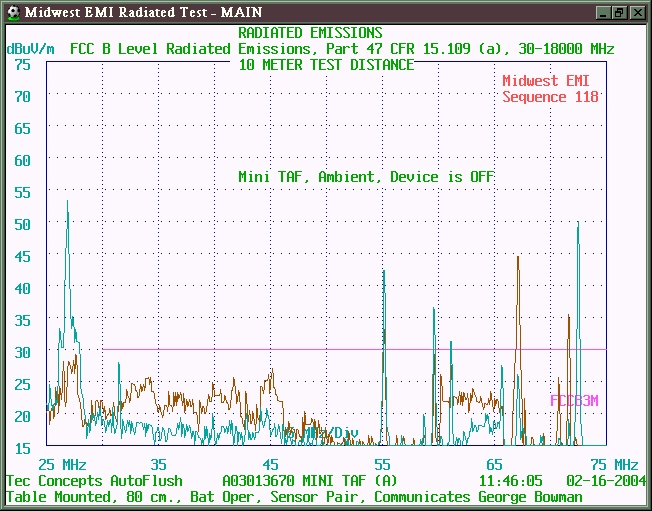The height and width of the screenshot is (511, 652).
Task: Click the pink horizontal FCC limit line
Action: click(x=300, y=349)
